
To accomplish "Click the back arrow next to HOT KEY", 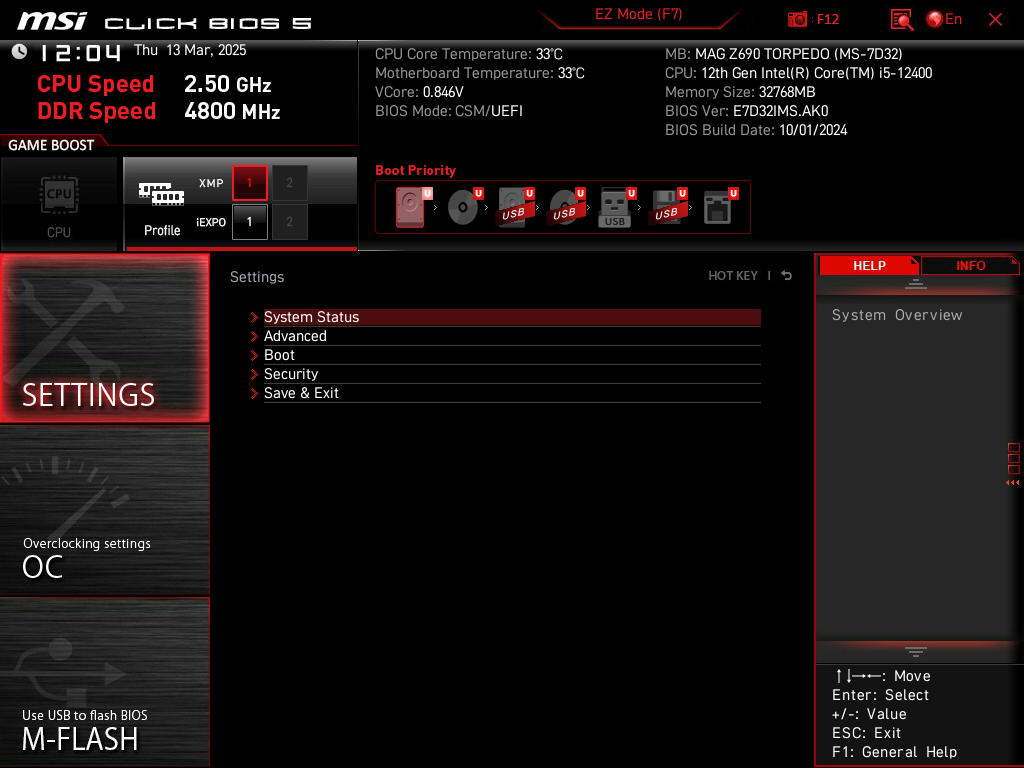I will pos(787,276).
